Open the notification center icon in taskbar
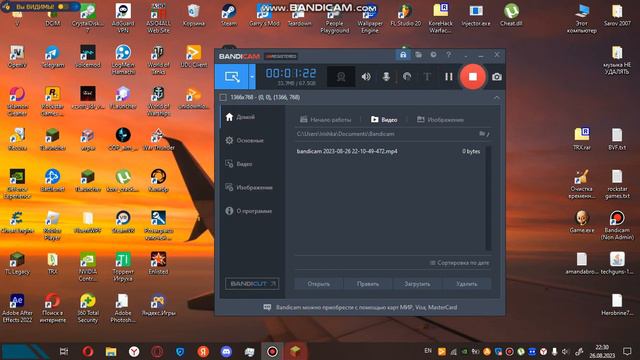Viewport: 640px width, 360px height. [x=627, y=351]
